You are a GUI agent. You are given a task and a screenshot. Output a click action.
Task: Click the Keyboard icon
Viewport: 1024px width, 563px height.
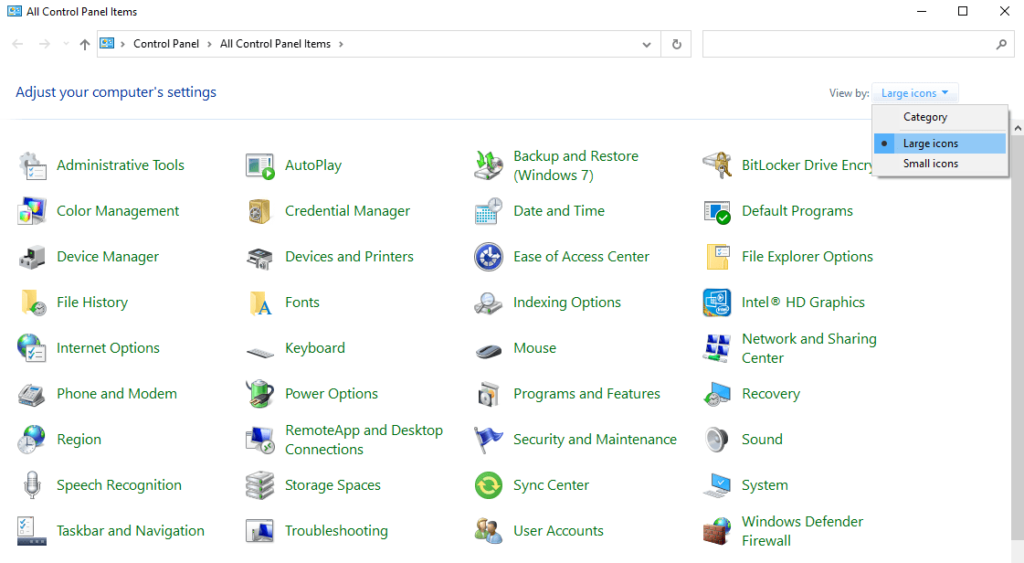[260, 353]
